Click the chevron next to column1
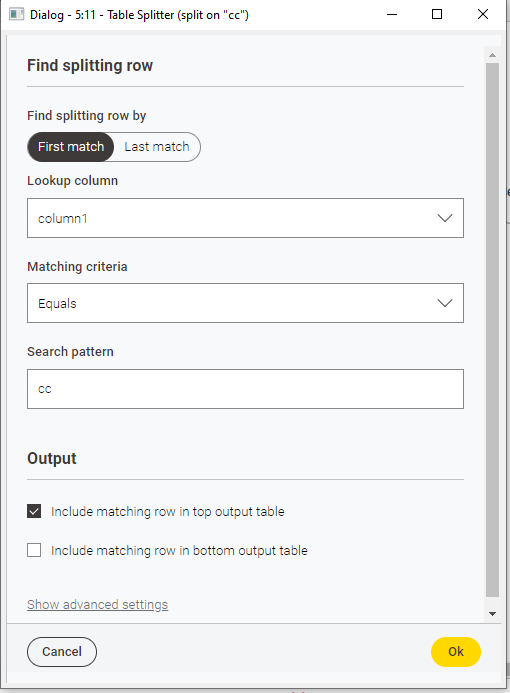The image size is (510, 693). 445,218
